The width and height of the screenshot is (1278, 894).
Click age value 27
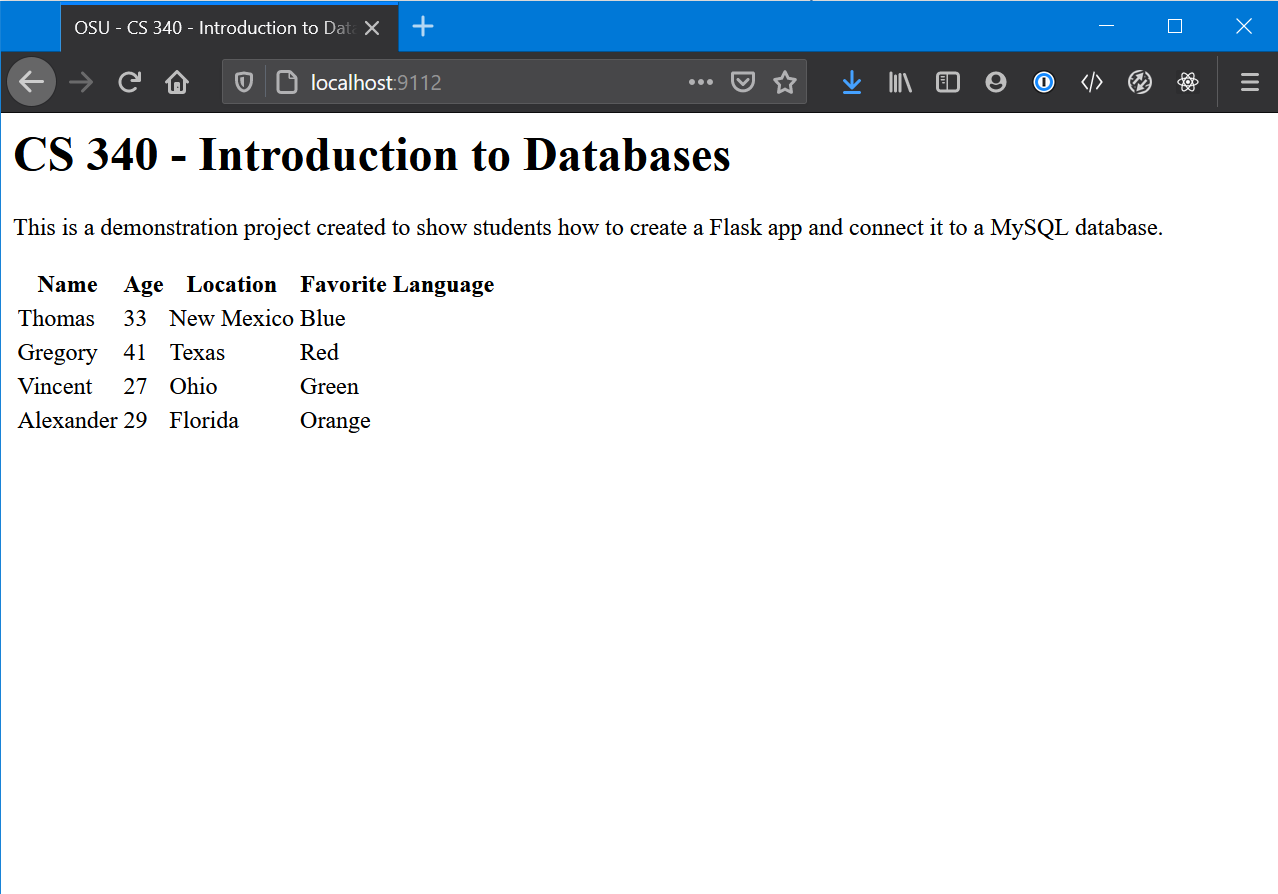coord(135,386)
